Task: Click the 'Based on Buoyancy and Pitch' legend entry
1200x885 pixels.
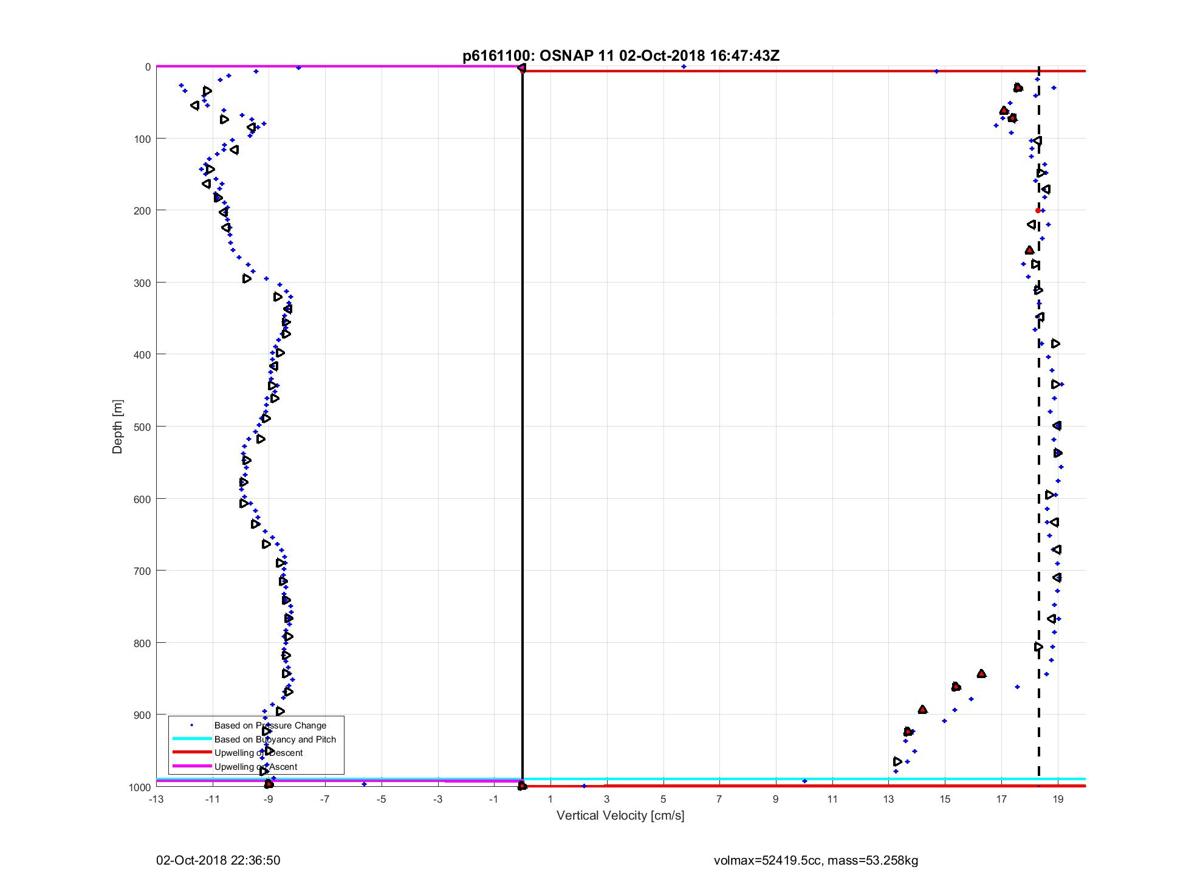Action: (275, 739)
